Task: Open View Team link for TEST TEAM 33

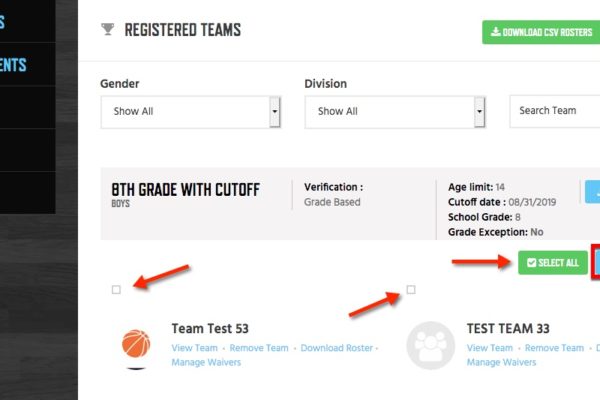Action: 490,348
